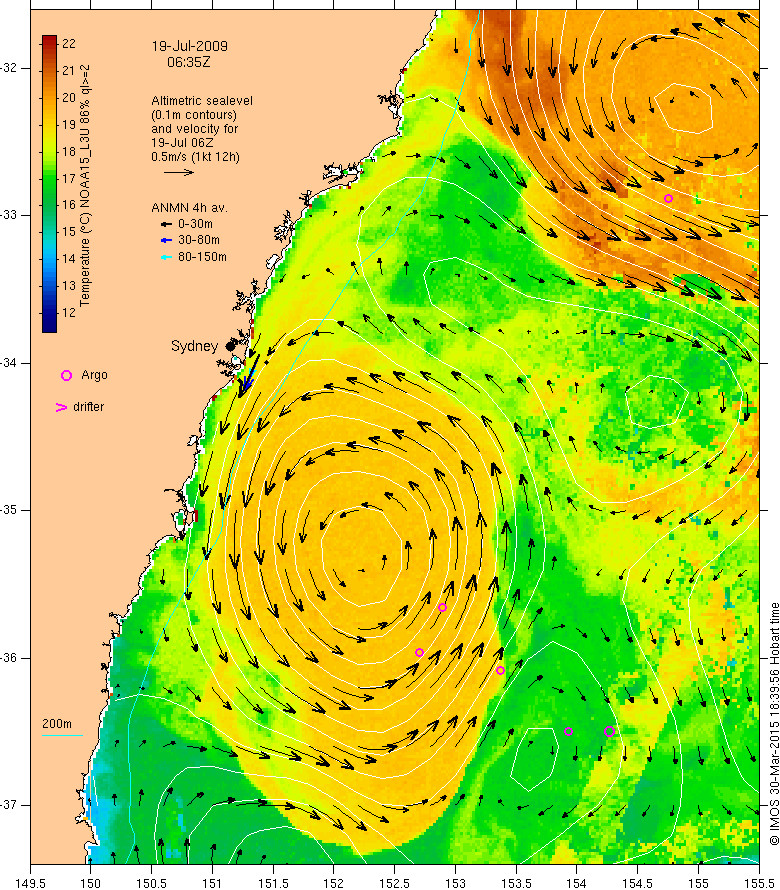
Task: Click the 150.5 longitude tick label
Action: (152, 883)
